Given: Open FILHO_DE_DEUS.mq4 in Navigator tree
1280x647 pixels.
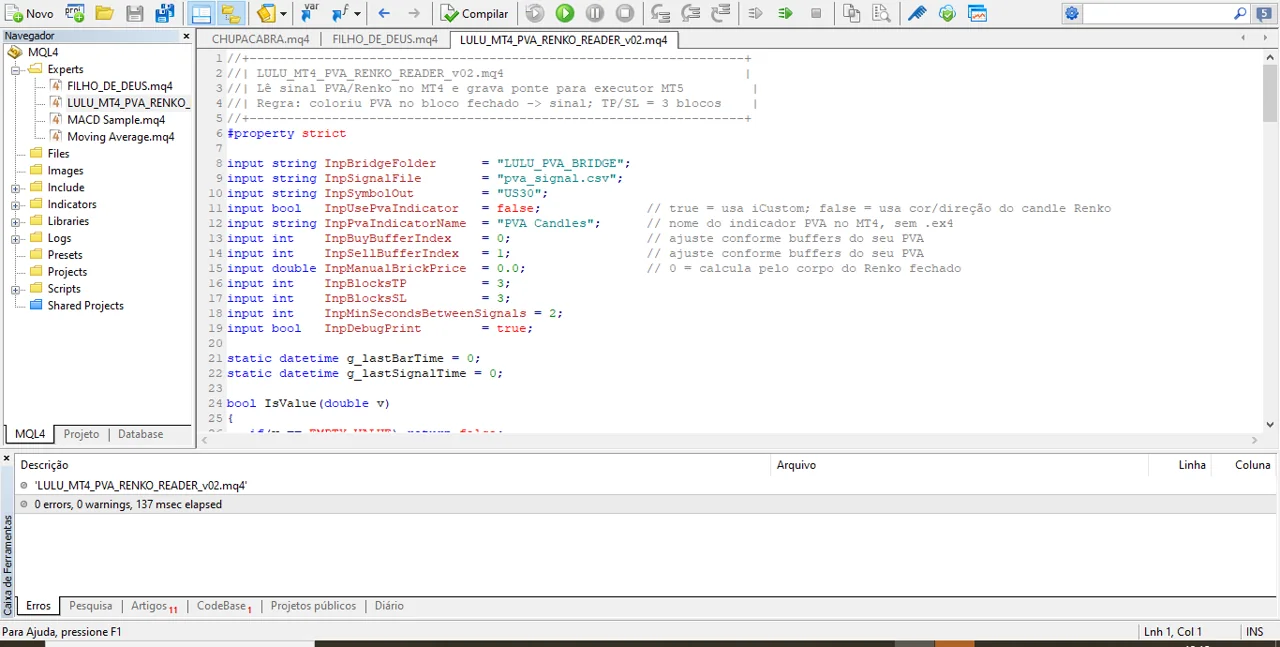Looking at the screenshot, I should point(119,86).
